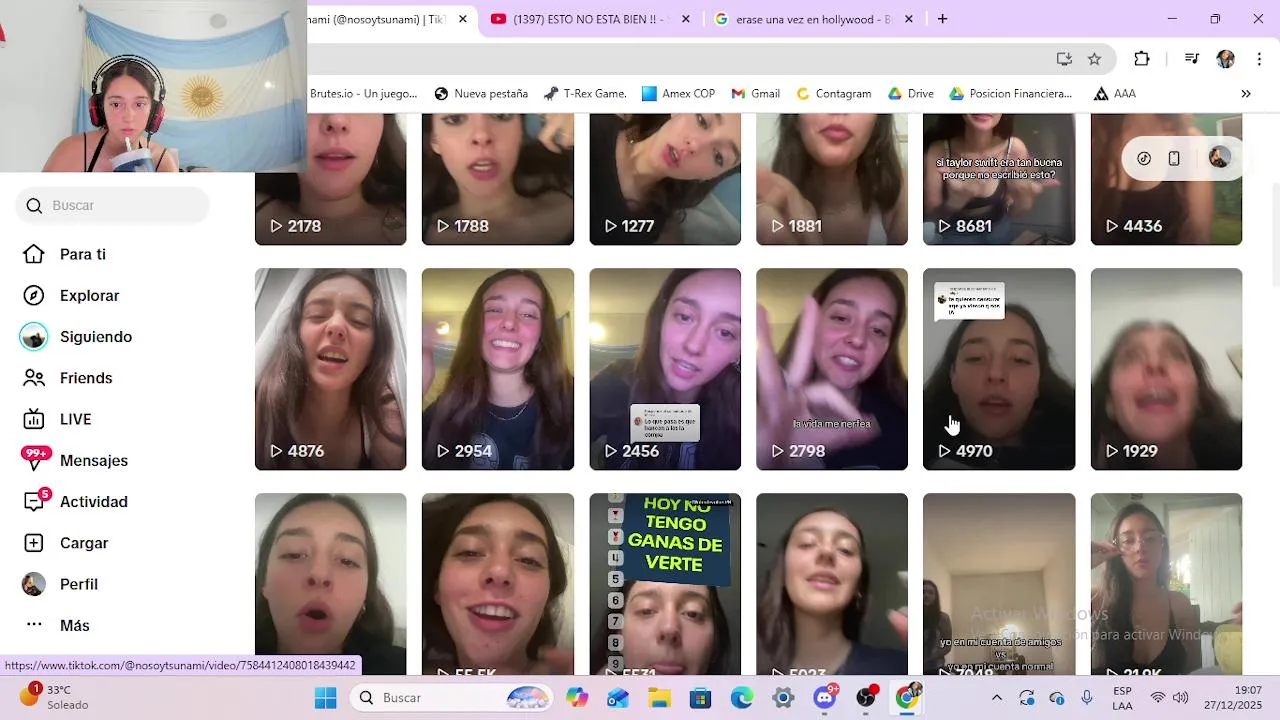Viewport: 1280px width, 720px height.
Task: Open the video with 1788 views
Action: pos(498,179)
